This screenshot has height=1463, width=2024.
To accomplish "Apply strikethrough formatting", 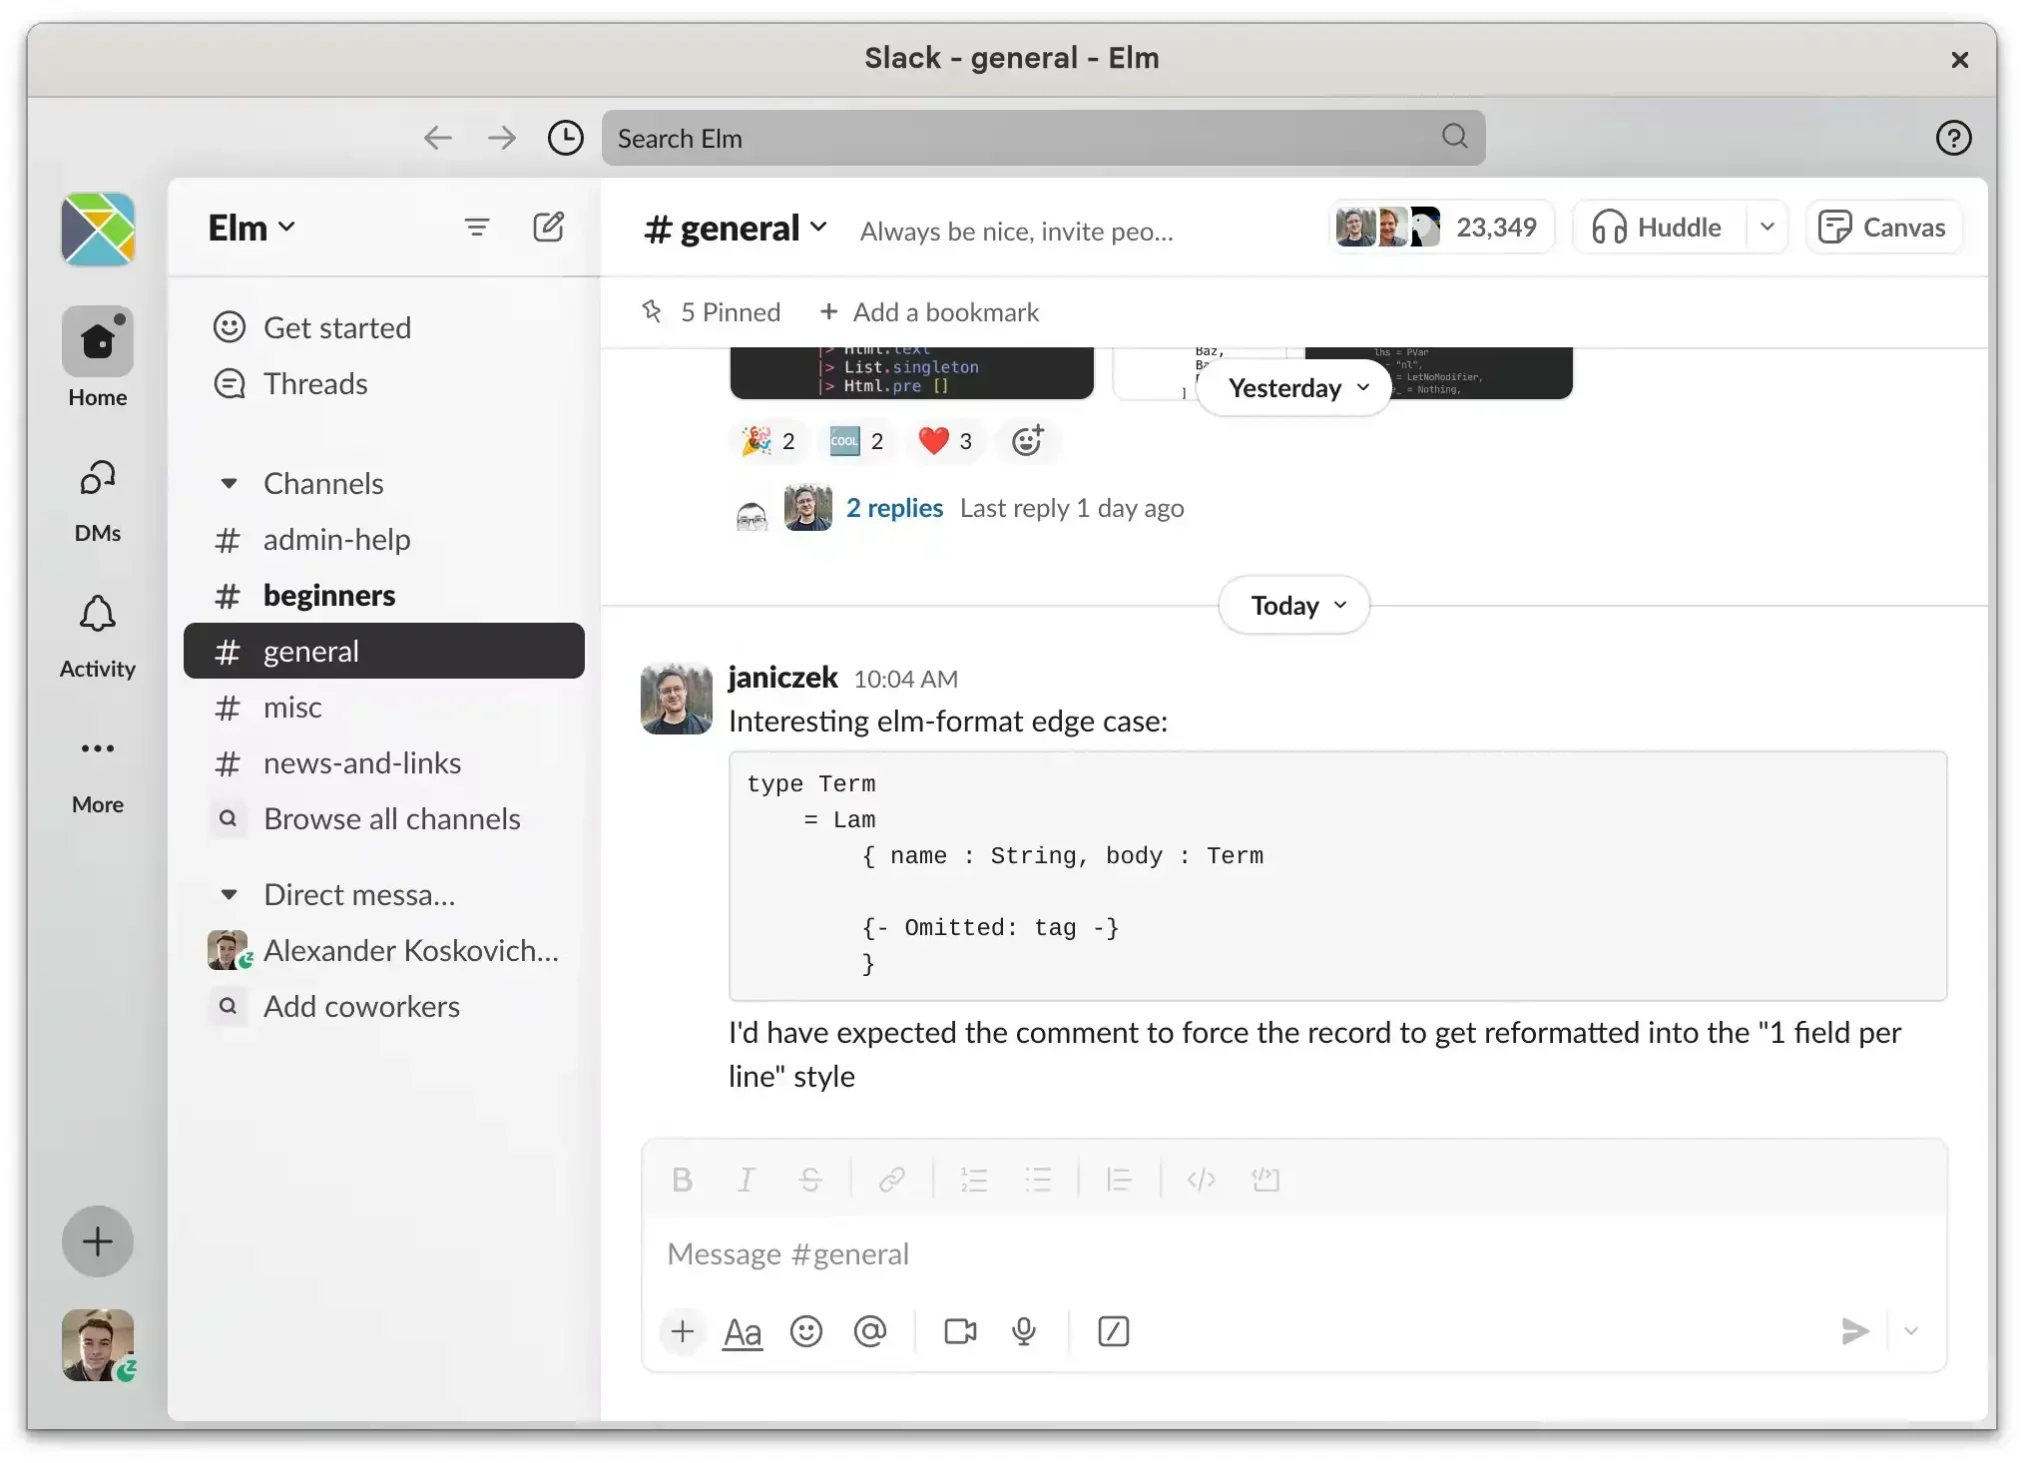I will coord(810,1180).
